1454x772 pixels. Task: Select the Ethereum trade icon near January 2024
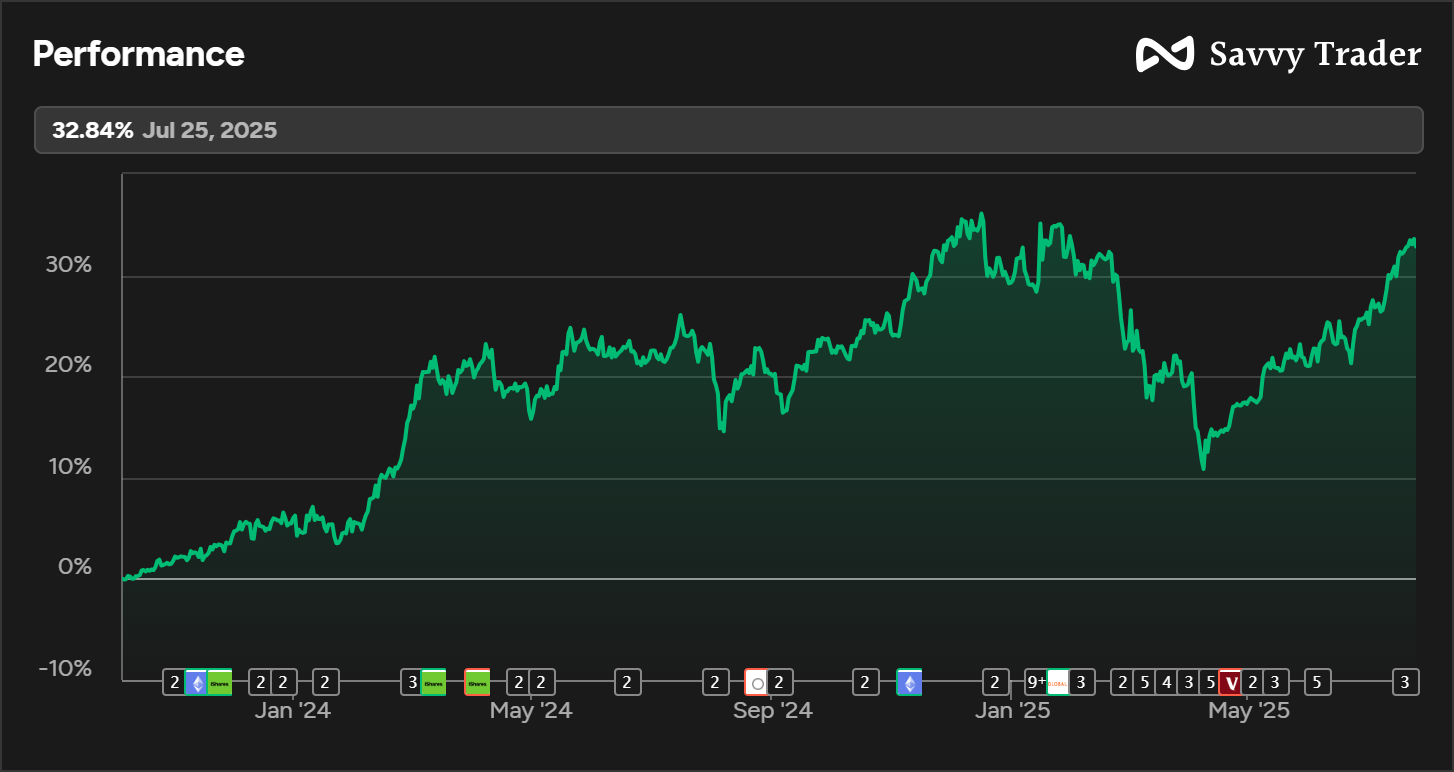(x=195, y=682)
